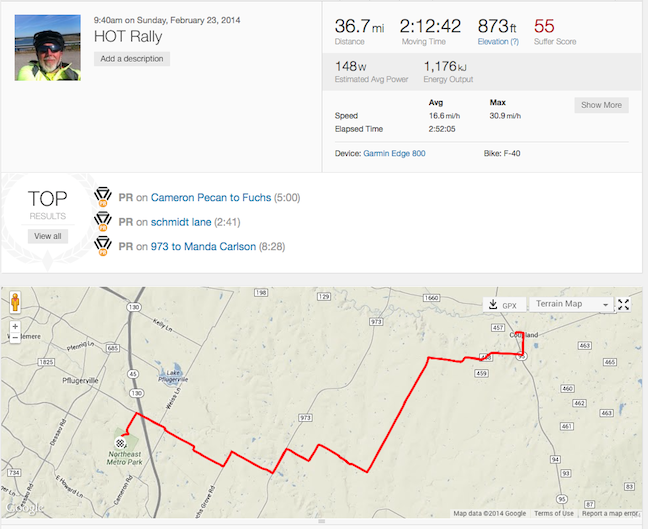Zoom in the map with plus icon
648x529 pixels.
click(x=15, y=326)
